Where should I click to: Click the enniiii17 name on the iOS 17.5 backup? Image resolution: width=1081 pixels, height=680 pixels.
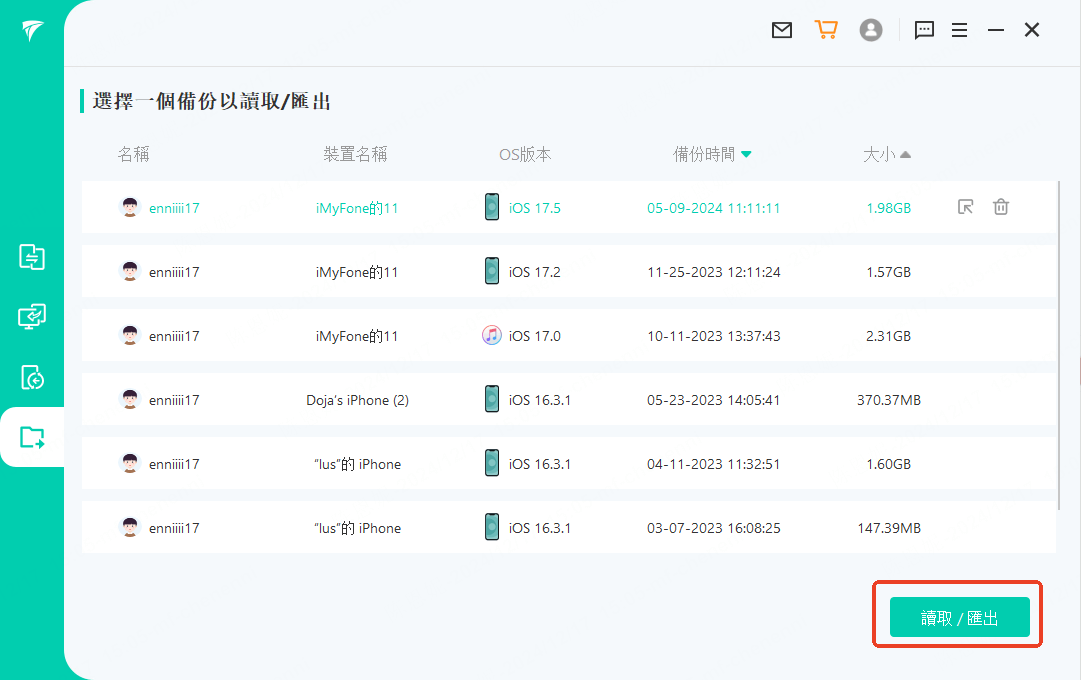click(x=175, y=207)
